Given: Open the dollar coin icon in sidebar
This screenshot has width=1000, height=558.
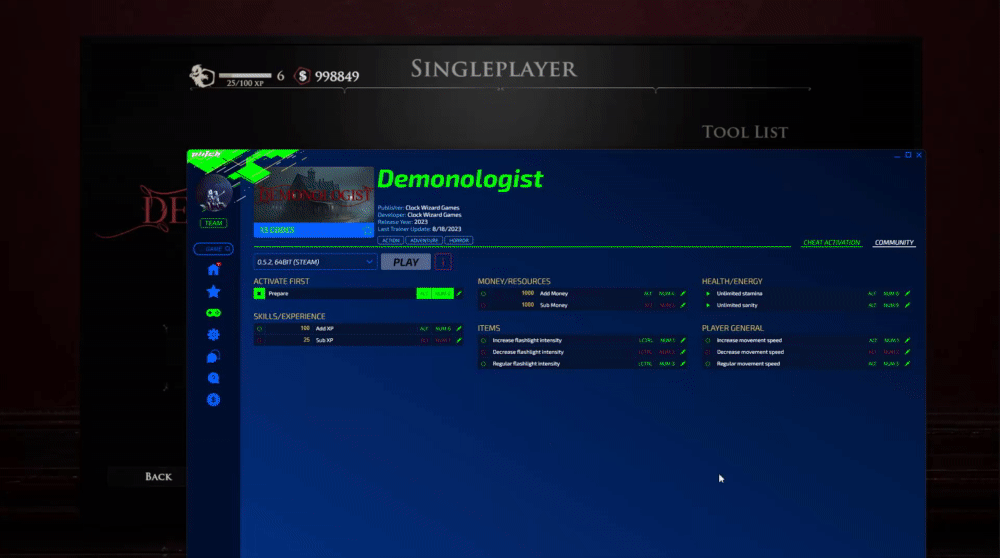Looking at the screenshot, I should pos(213,400).
